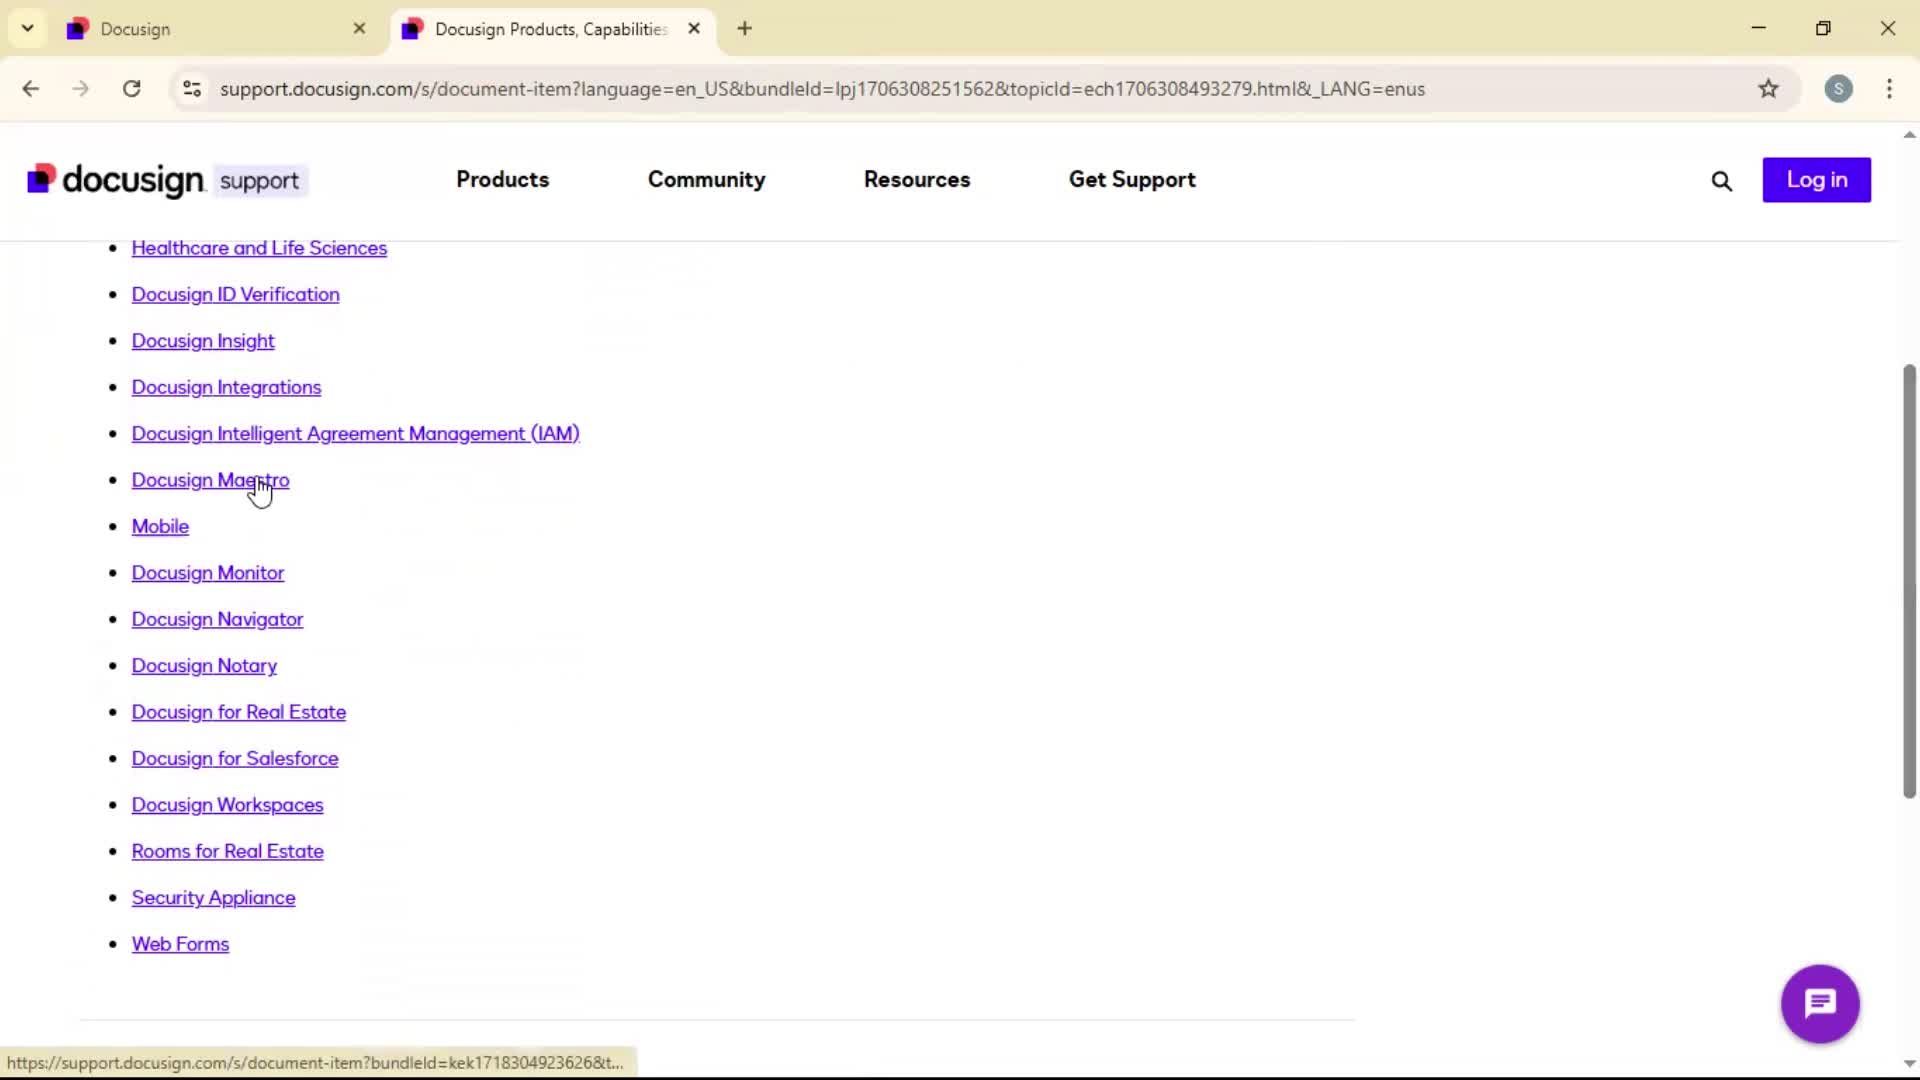Open the Resources menu
1920x1080 pixels.
(x=917, y=180)
